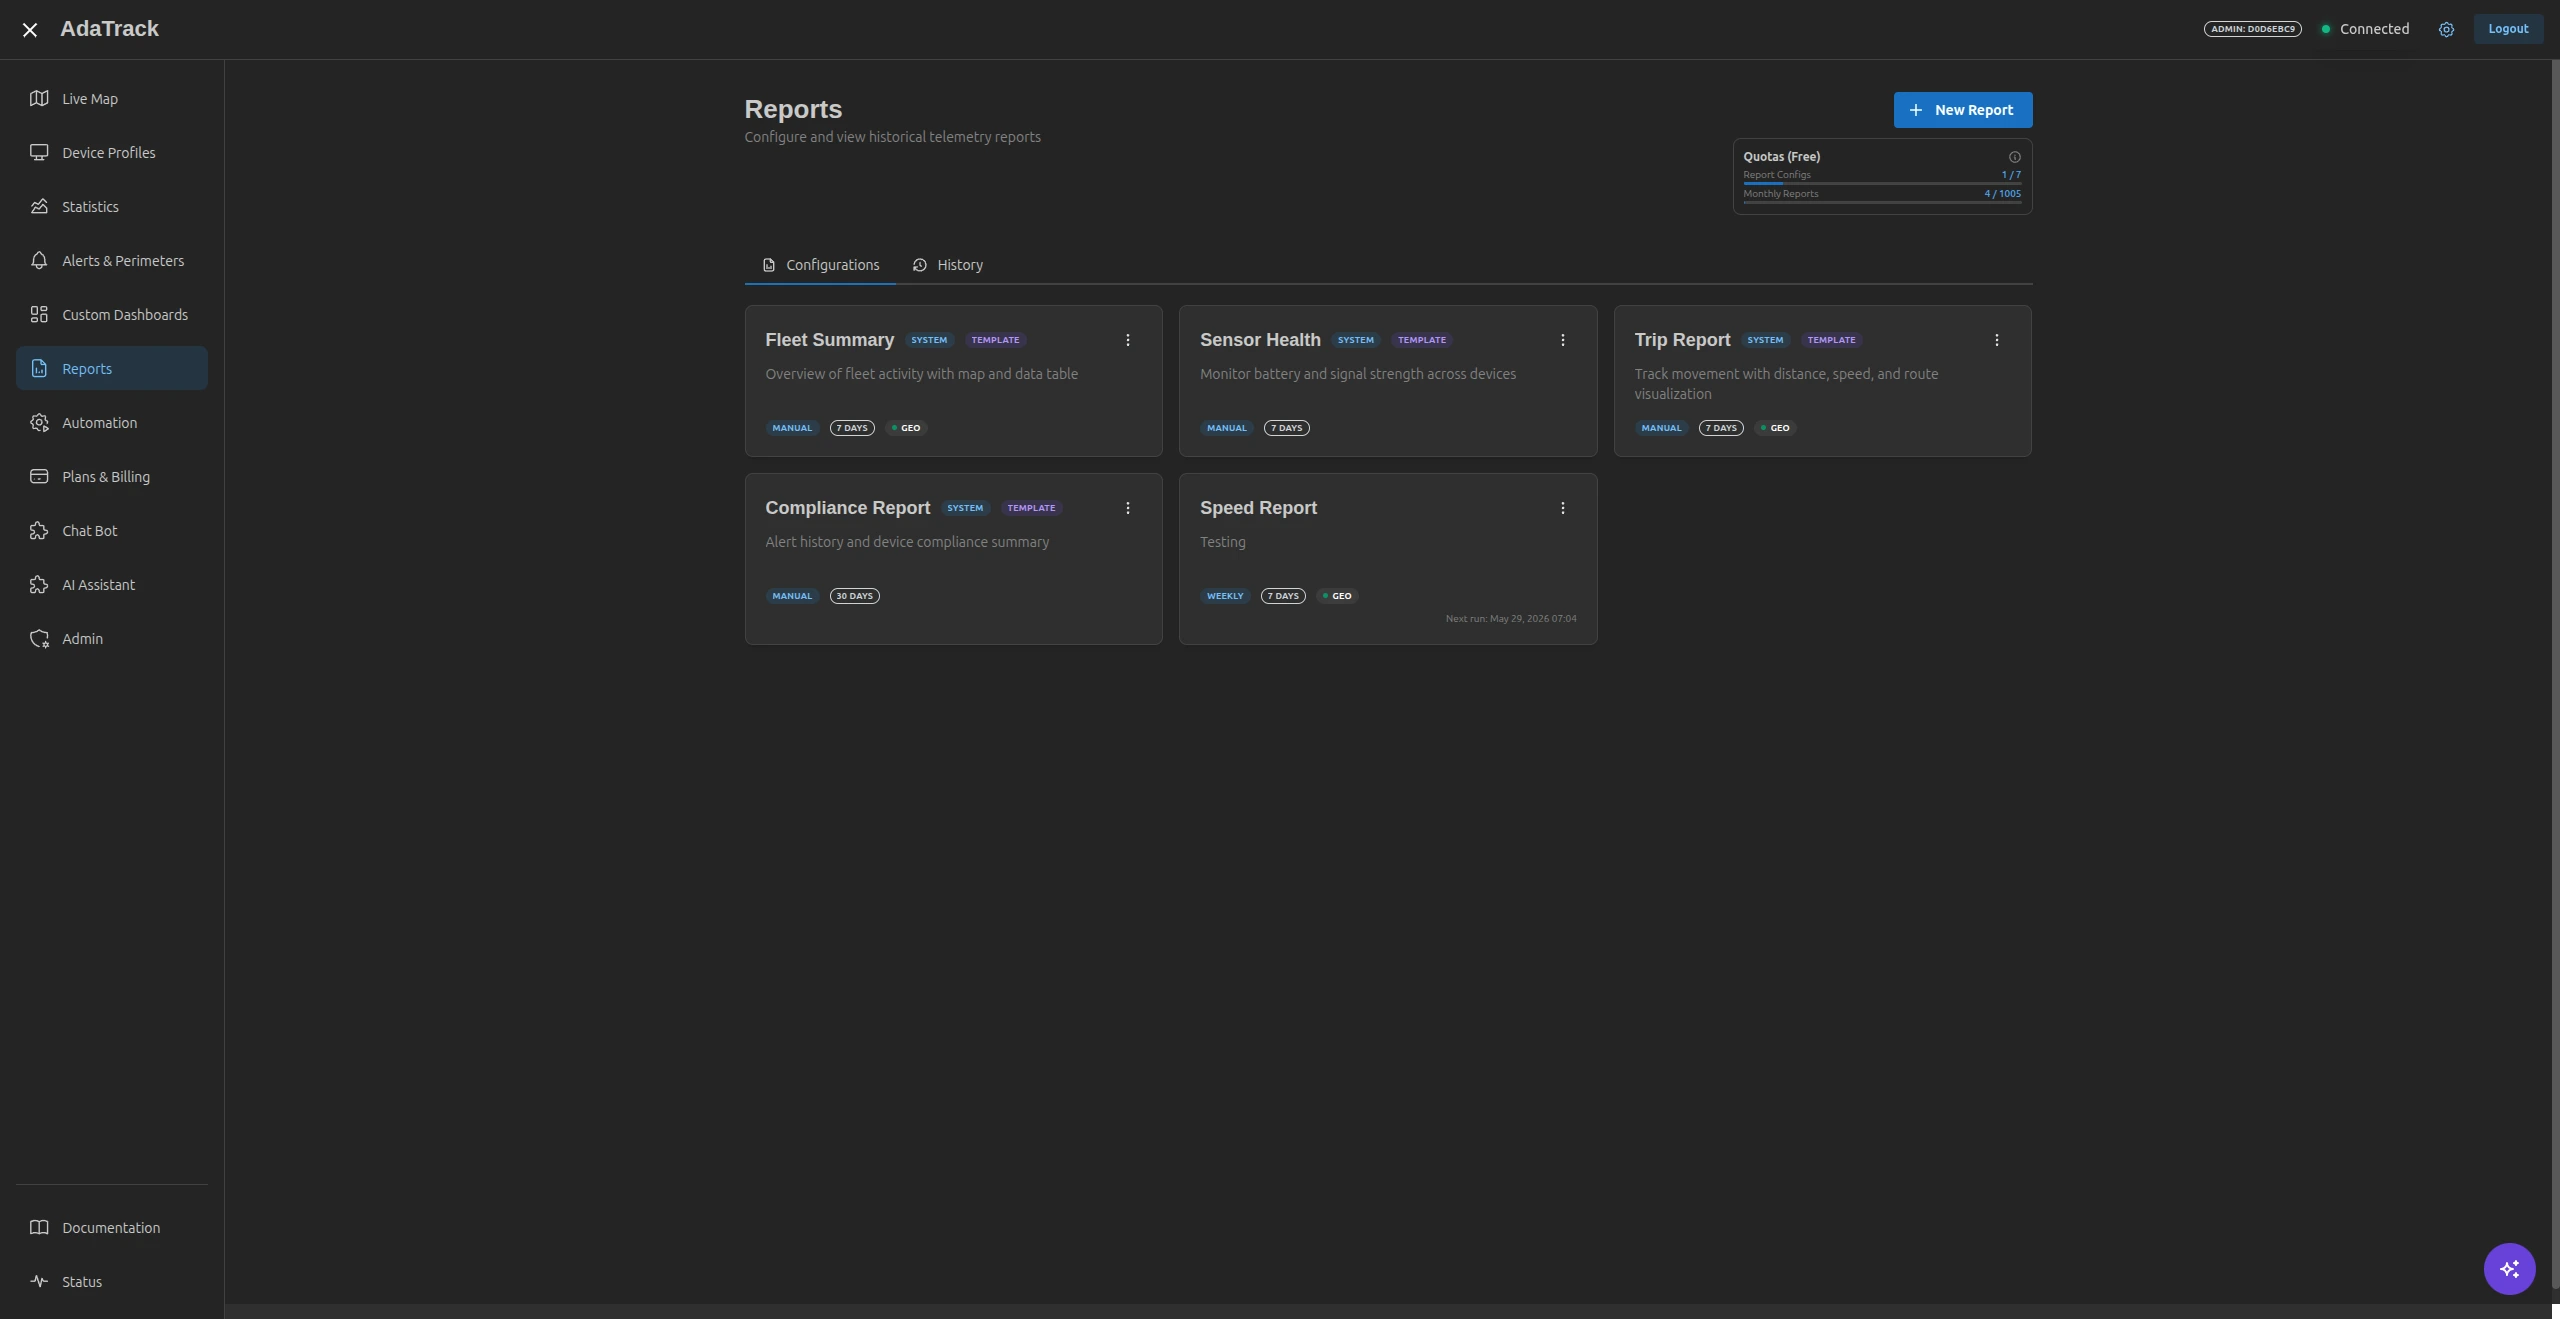
Task: Click 'Next run: May 29, 2026 07:04' text
Action: click(x=1511, y=619)
